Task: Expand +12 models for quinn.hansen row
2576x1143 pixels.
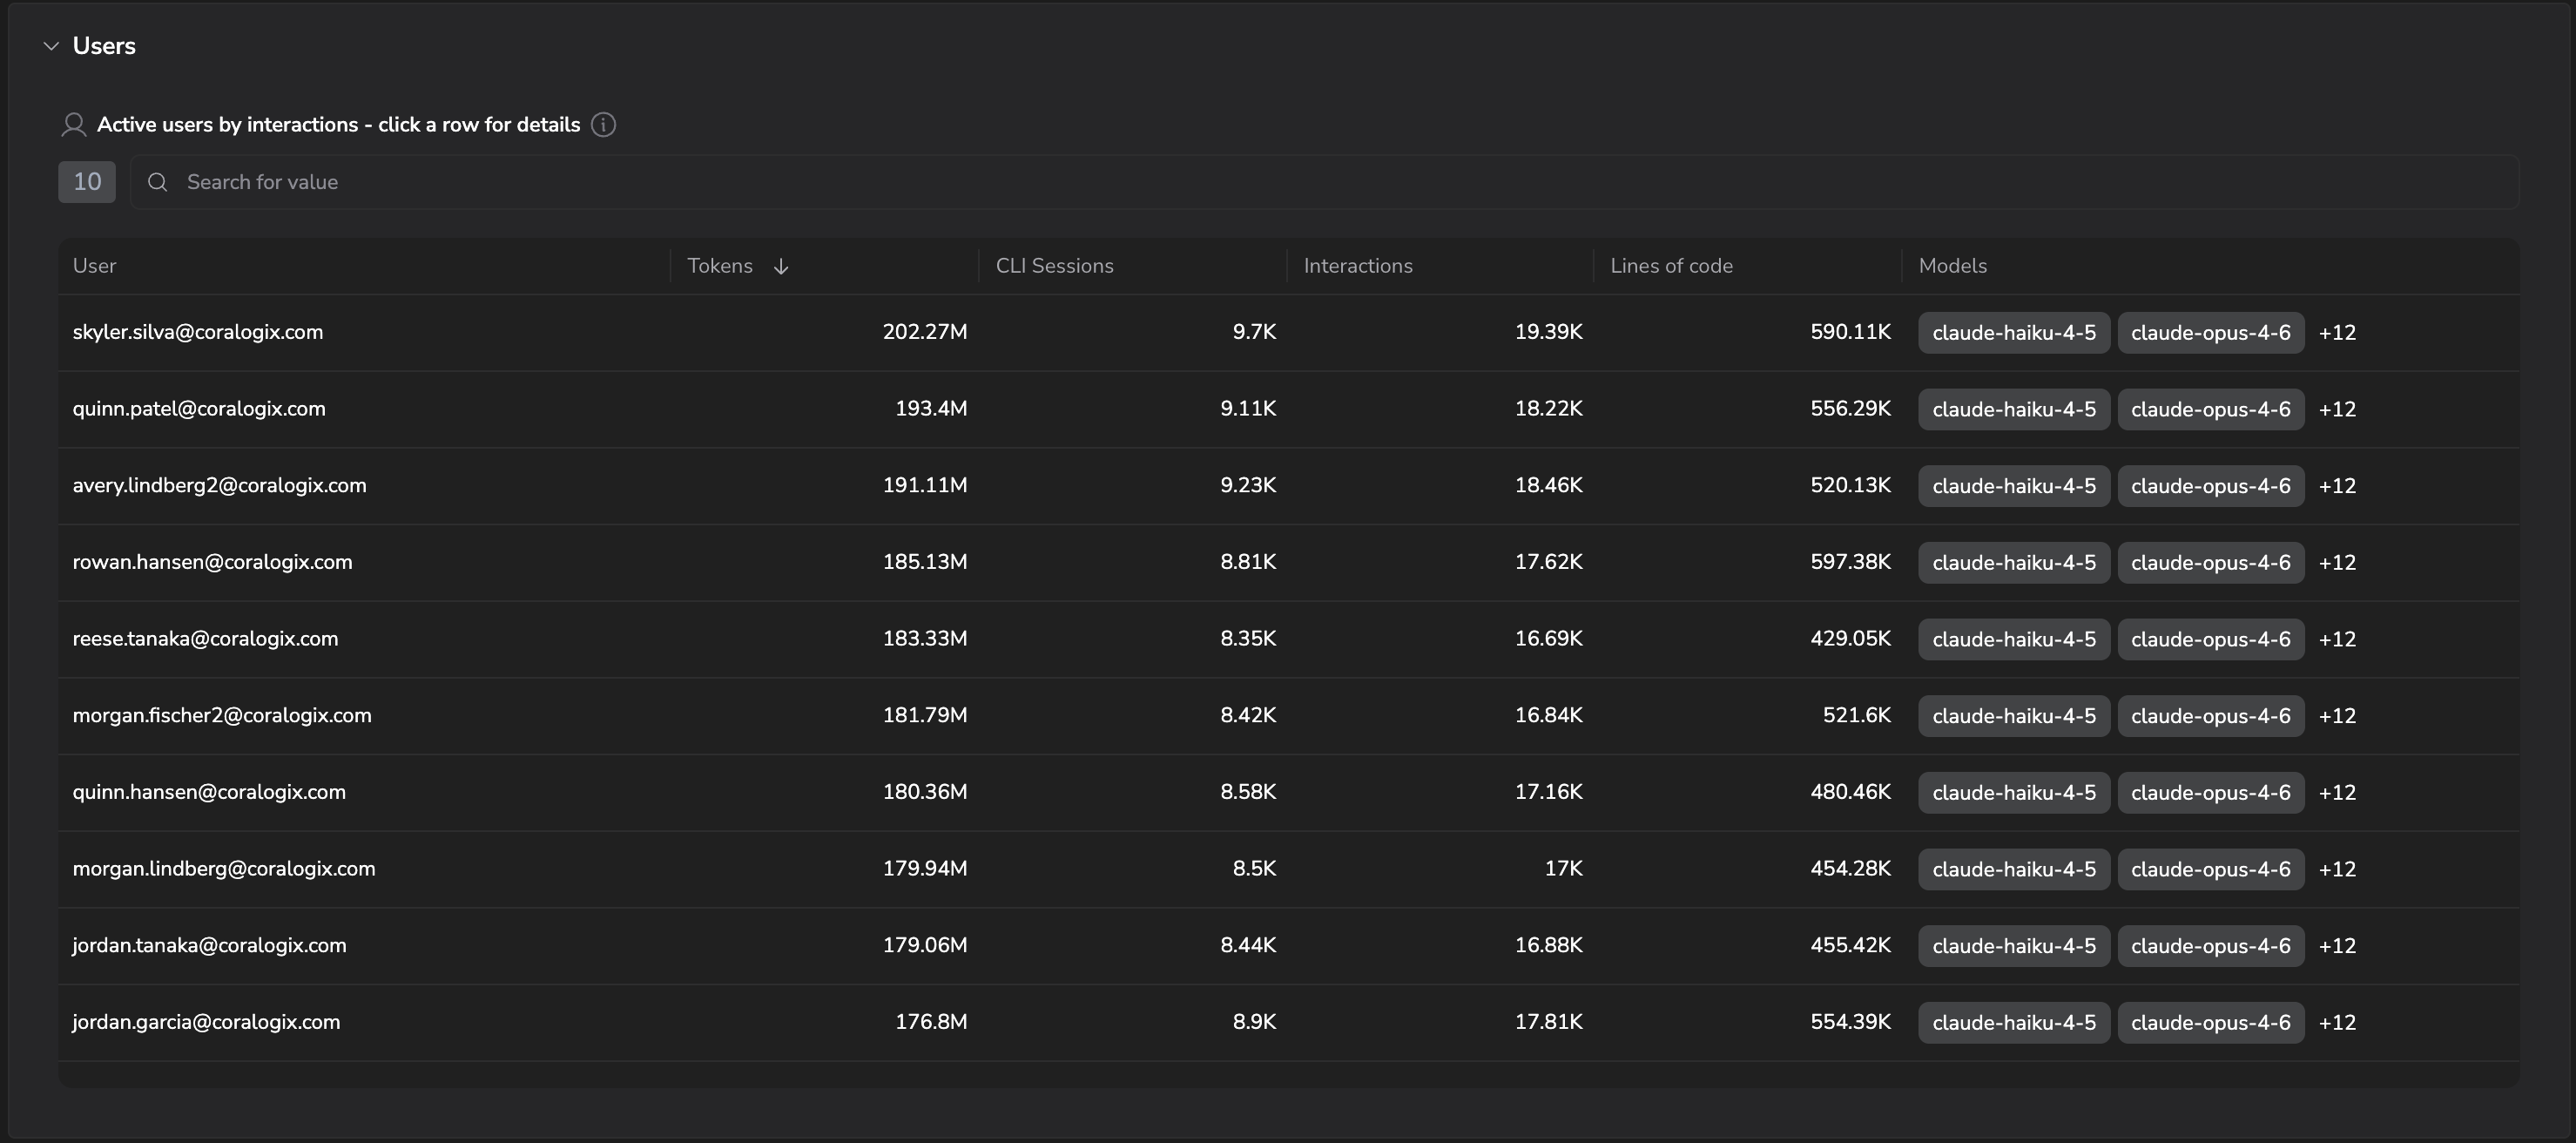Action: coord(2337,793)
